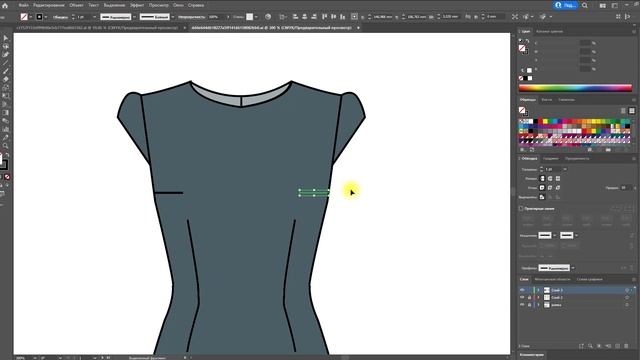The height and width of the screenshot is (360, 640).
Task: Open the Файл menu
Action: point(23,5)
